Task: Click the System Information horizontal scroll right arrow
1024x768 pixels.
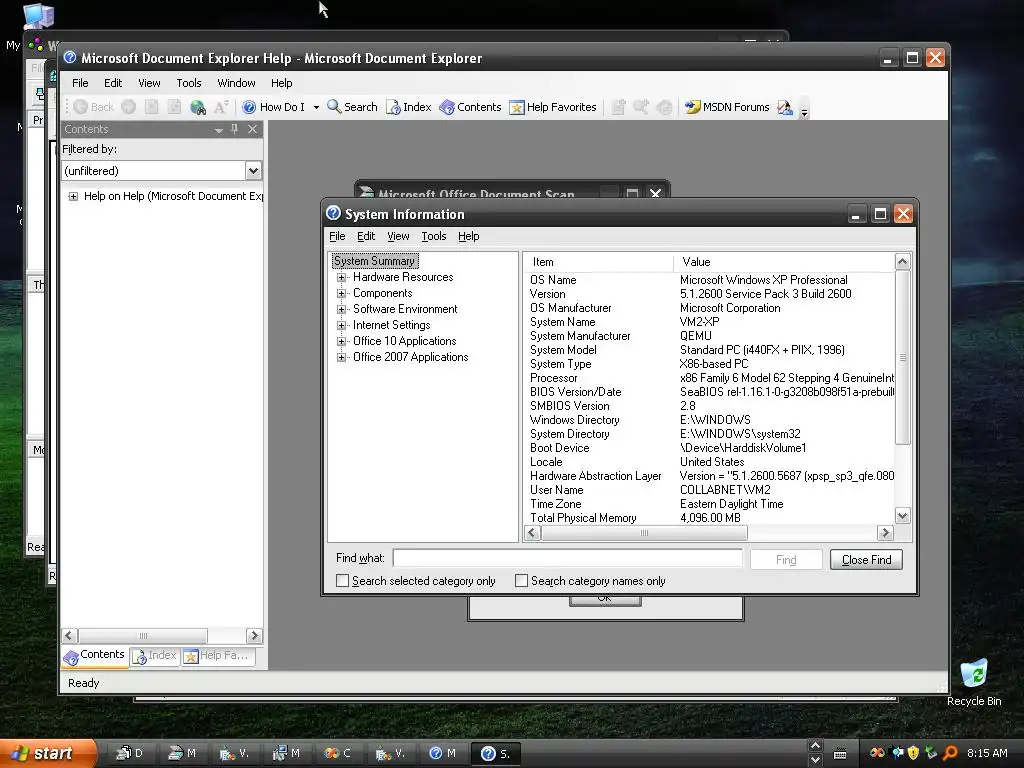Action: point(886,533)
